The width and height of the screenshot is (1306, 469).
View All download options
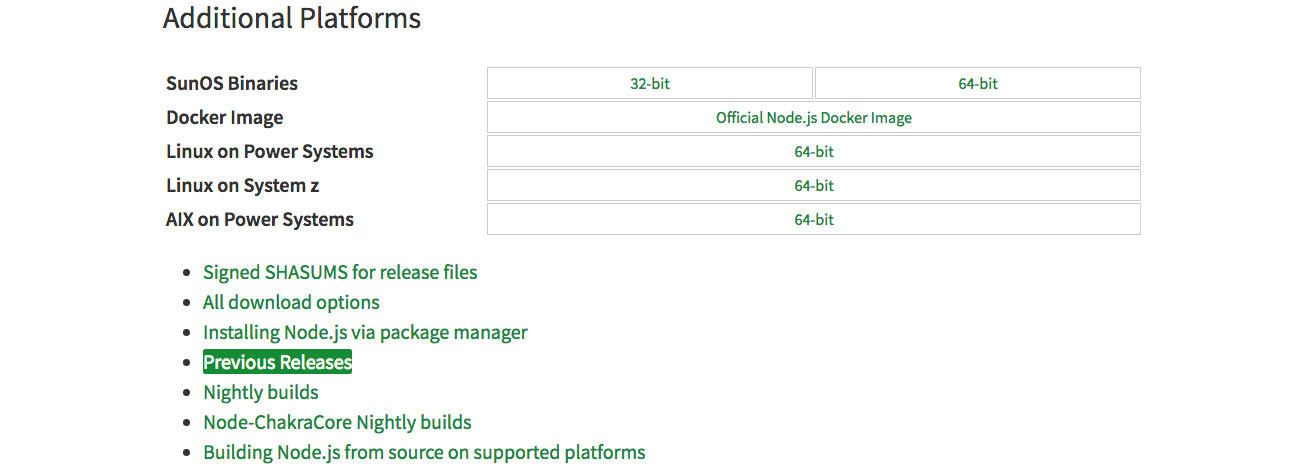pyautogui.click(x=291, y=302)
